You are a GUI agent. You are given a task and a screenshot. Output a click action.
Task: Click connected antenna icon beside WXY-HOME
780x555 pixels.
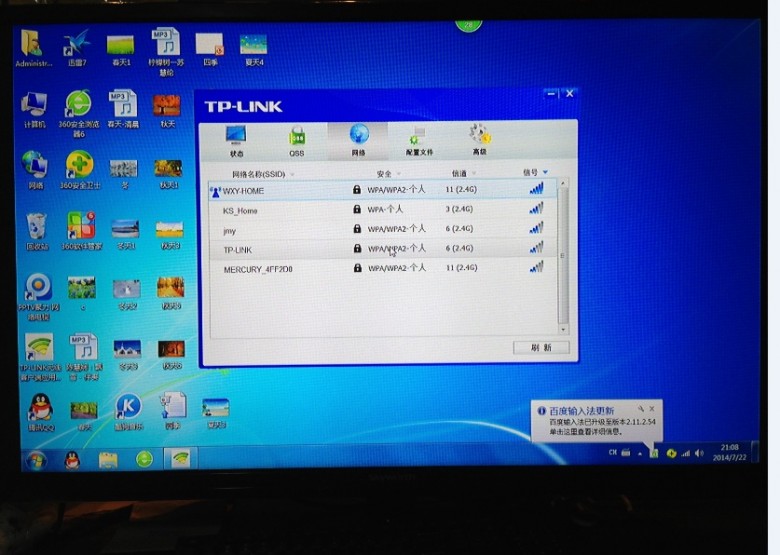click(215, 191)
